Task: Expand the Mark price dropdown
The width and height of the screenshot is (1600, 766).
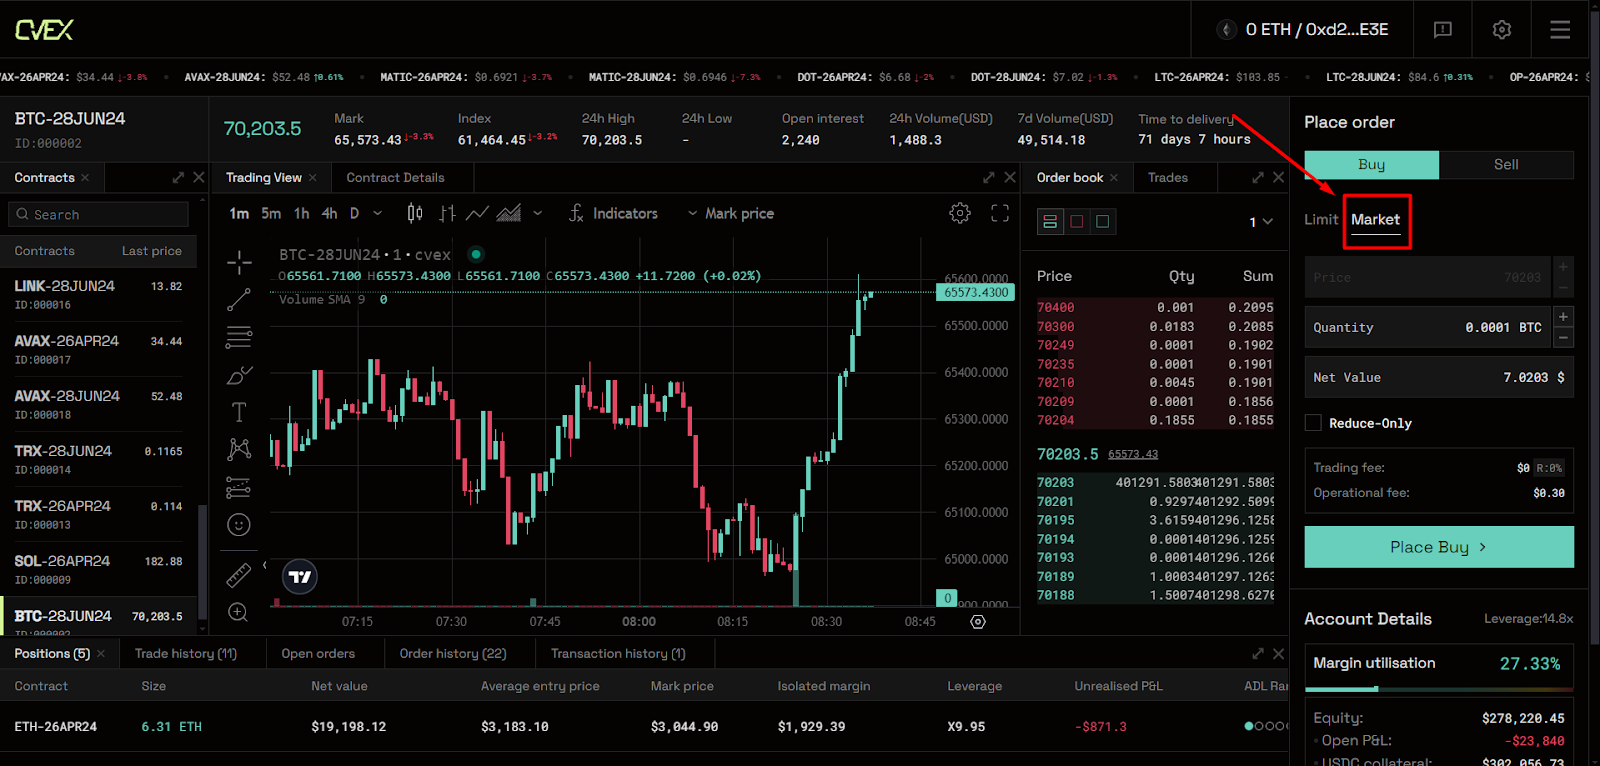Action: (730, 213)
